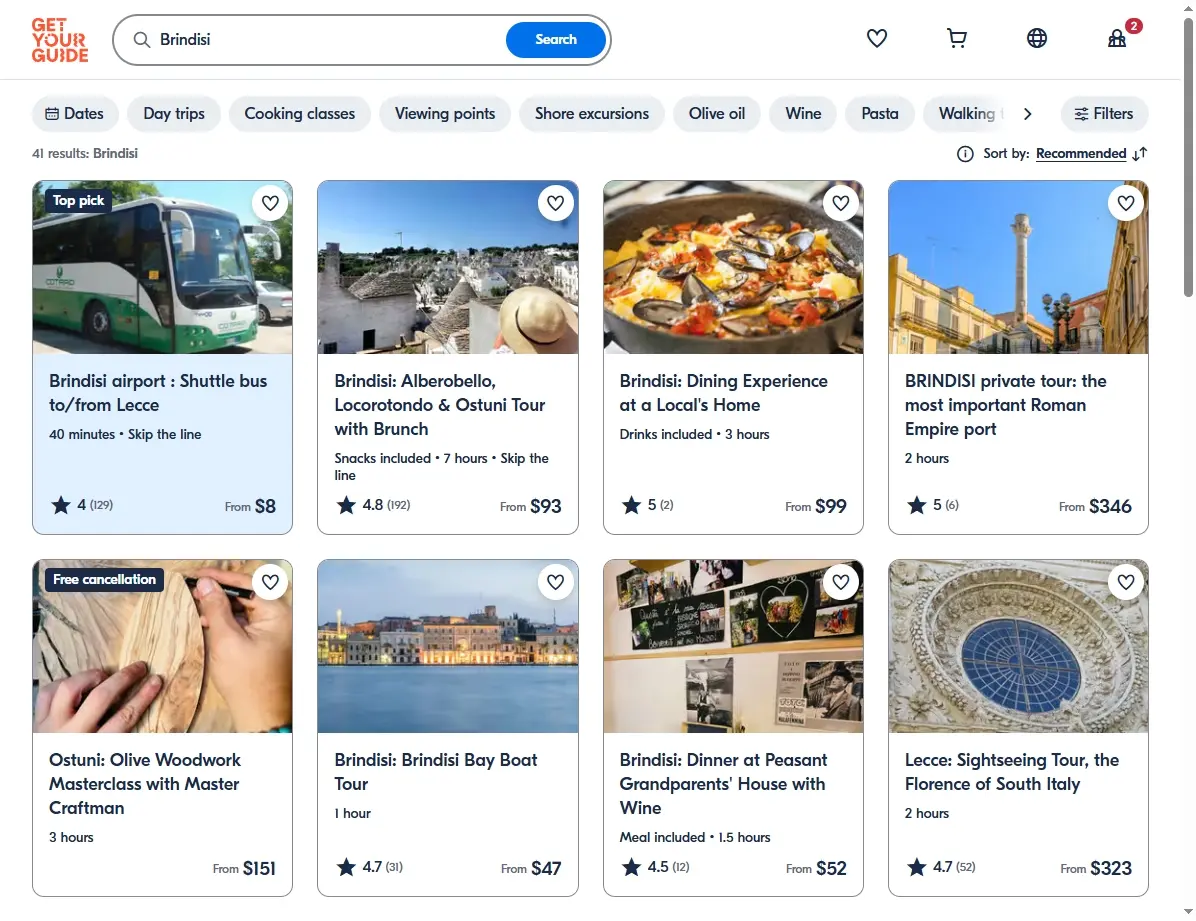Click the info icon beside Sort by
This screenshot has height=921, width=1196.
(x=965, y=154)
